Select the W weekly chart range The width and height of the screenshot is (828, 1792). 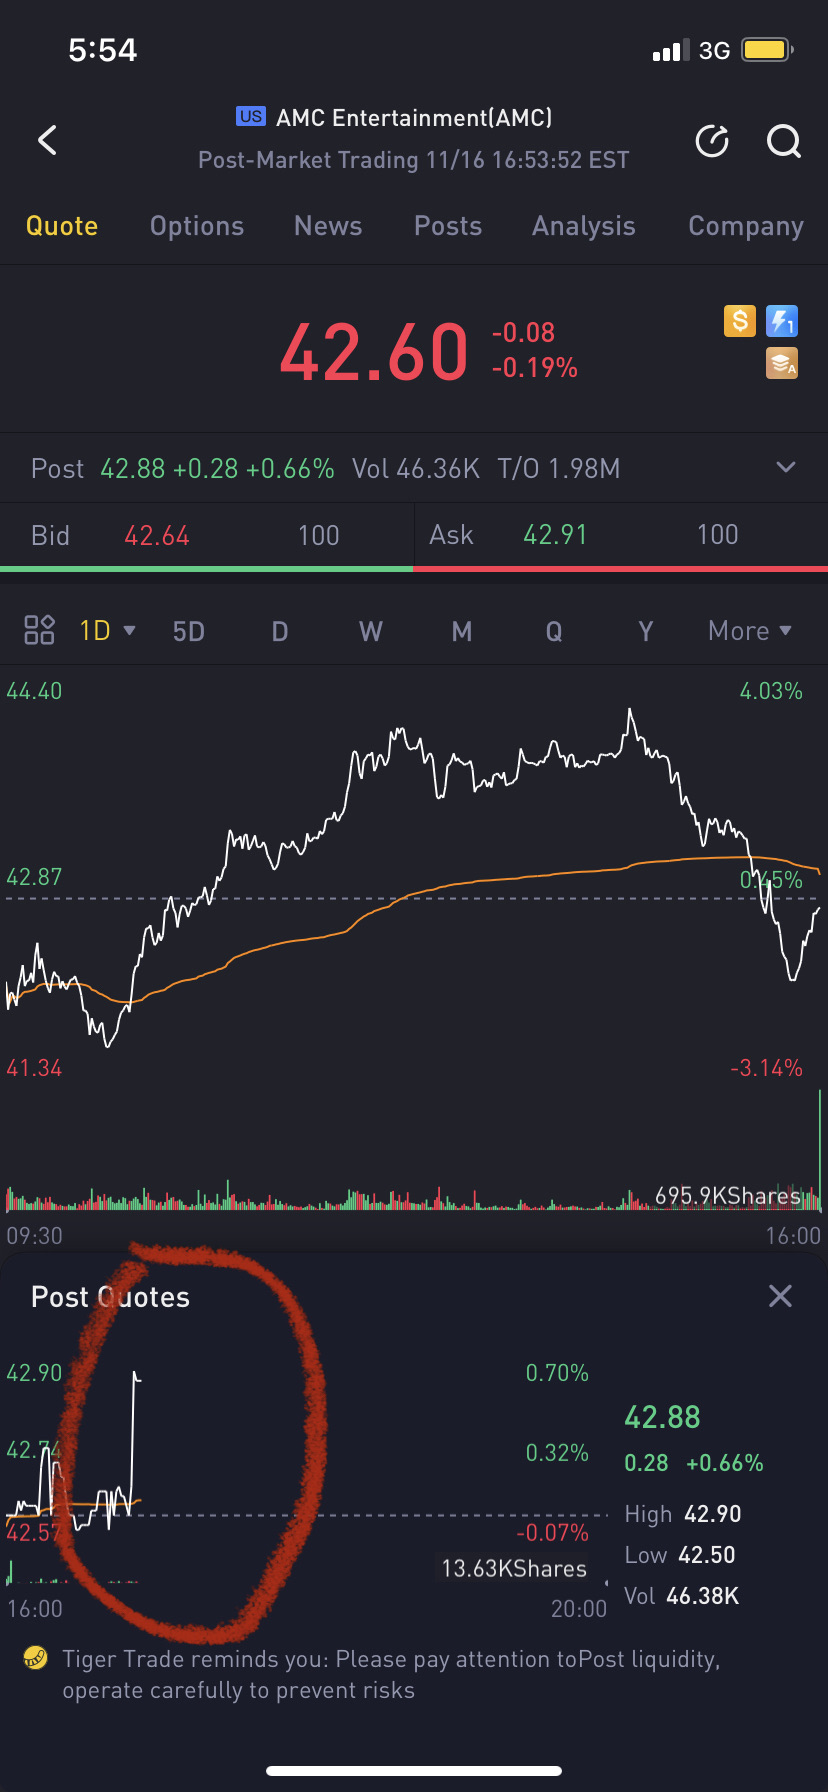(371, 631)
